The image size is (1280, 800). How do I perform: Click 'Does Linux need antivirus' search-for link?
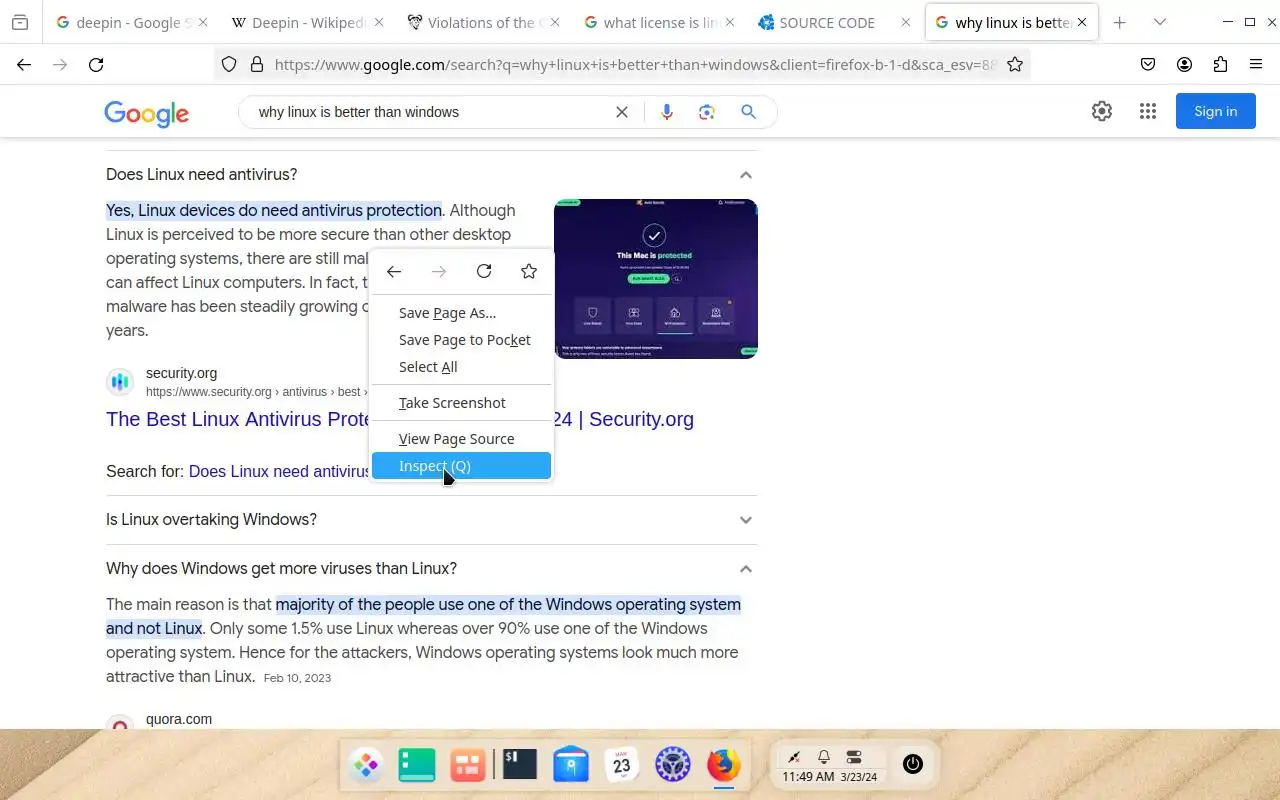[280, 471]
